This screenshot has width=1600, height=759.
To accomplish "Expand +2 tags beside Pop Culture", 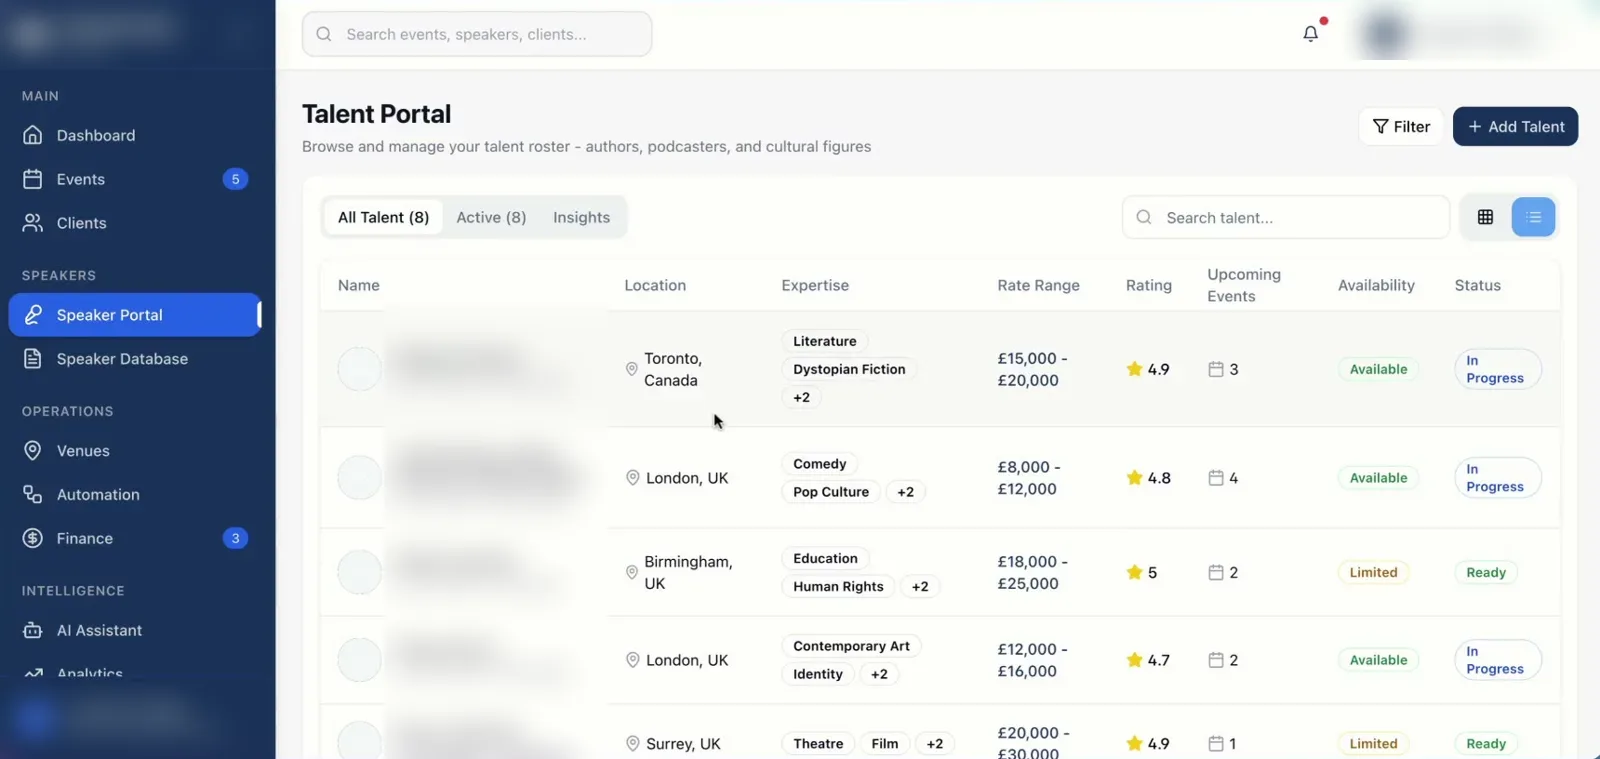I will (x=905, y=492).
